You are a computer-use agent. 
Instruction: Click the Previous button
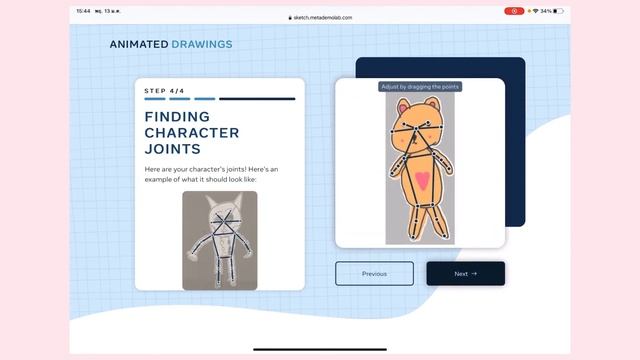pos(374,273)
